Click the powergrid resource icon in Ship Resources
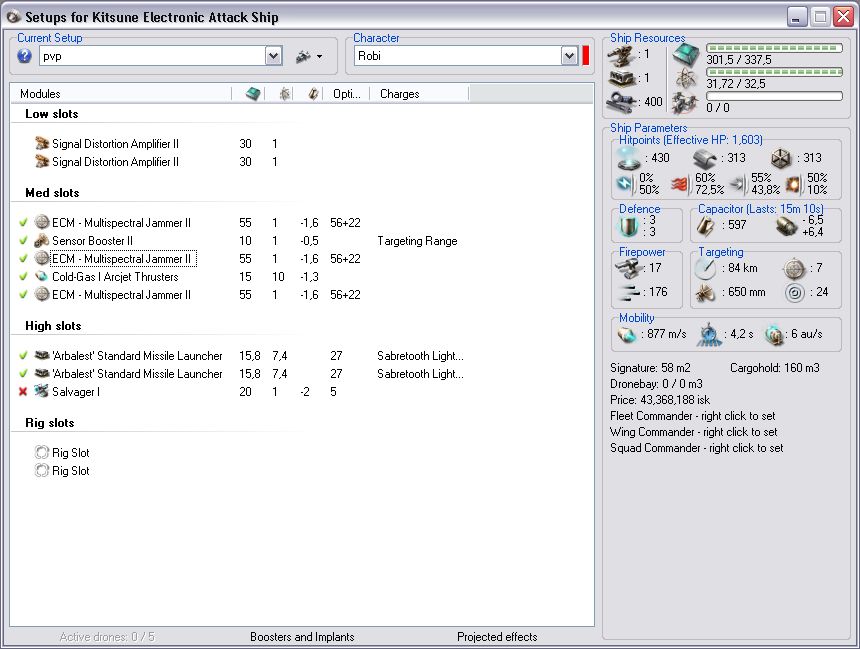 pos(686,78)
